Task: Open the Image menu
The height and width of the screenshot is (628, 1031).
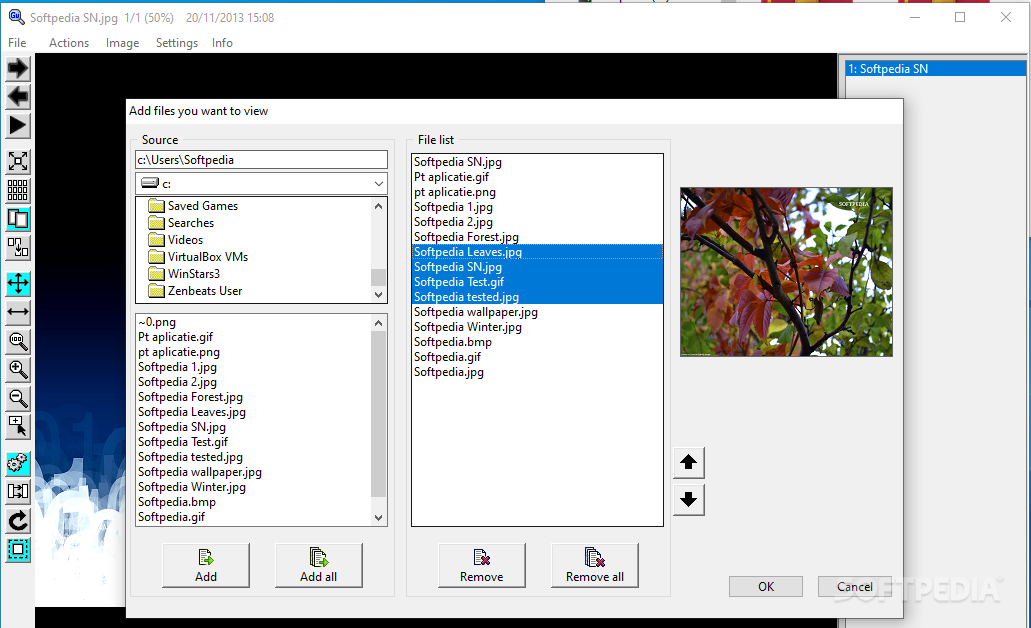Action: [122, 43]
